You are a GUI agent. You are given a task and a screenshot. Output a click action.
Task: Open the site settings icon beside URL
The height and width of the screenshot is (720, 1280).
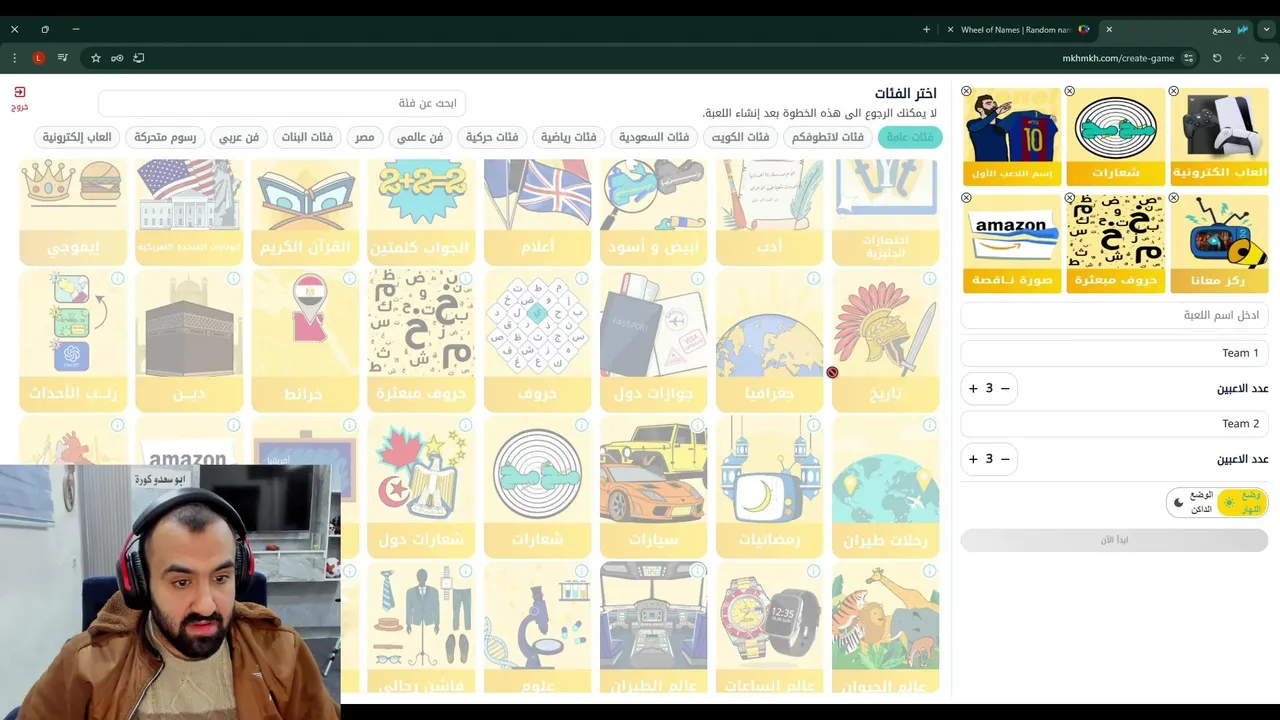tap(1188, 58)
